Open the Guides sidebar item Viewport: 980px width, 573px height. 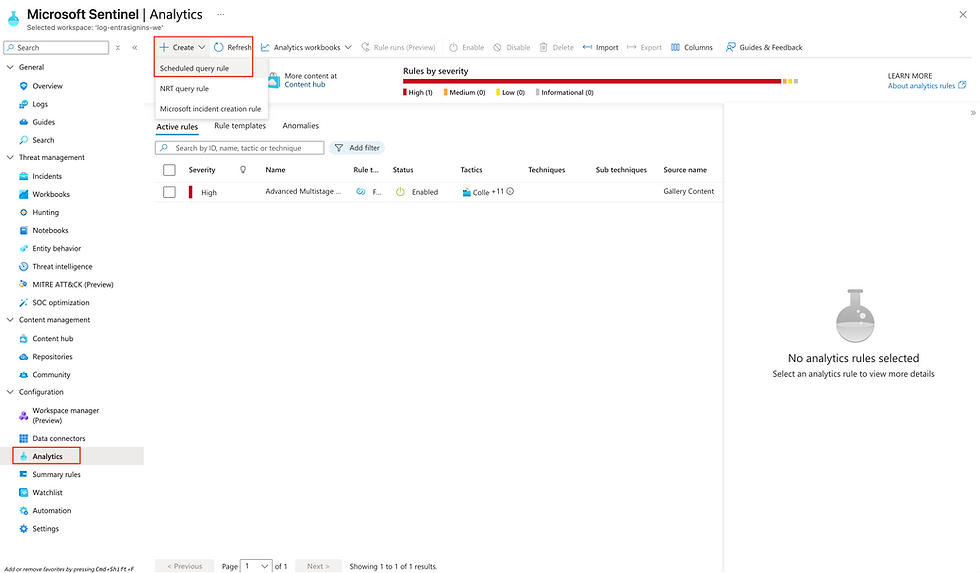coord(43,122)
